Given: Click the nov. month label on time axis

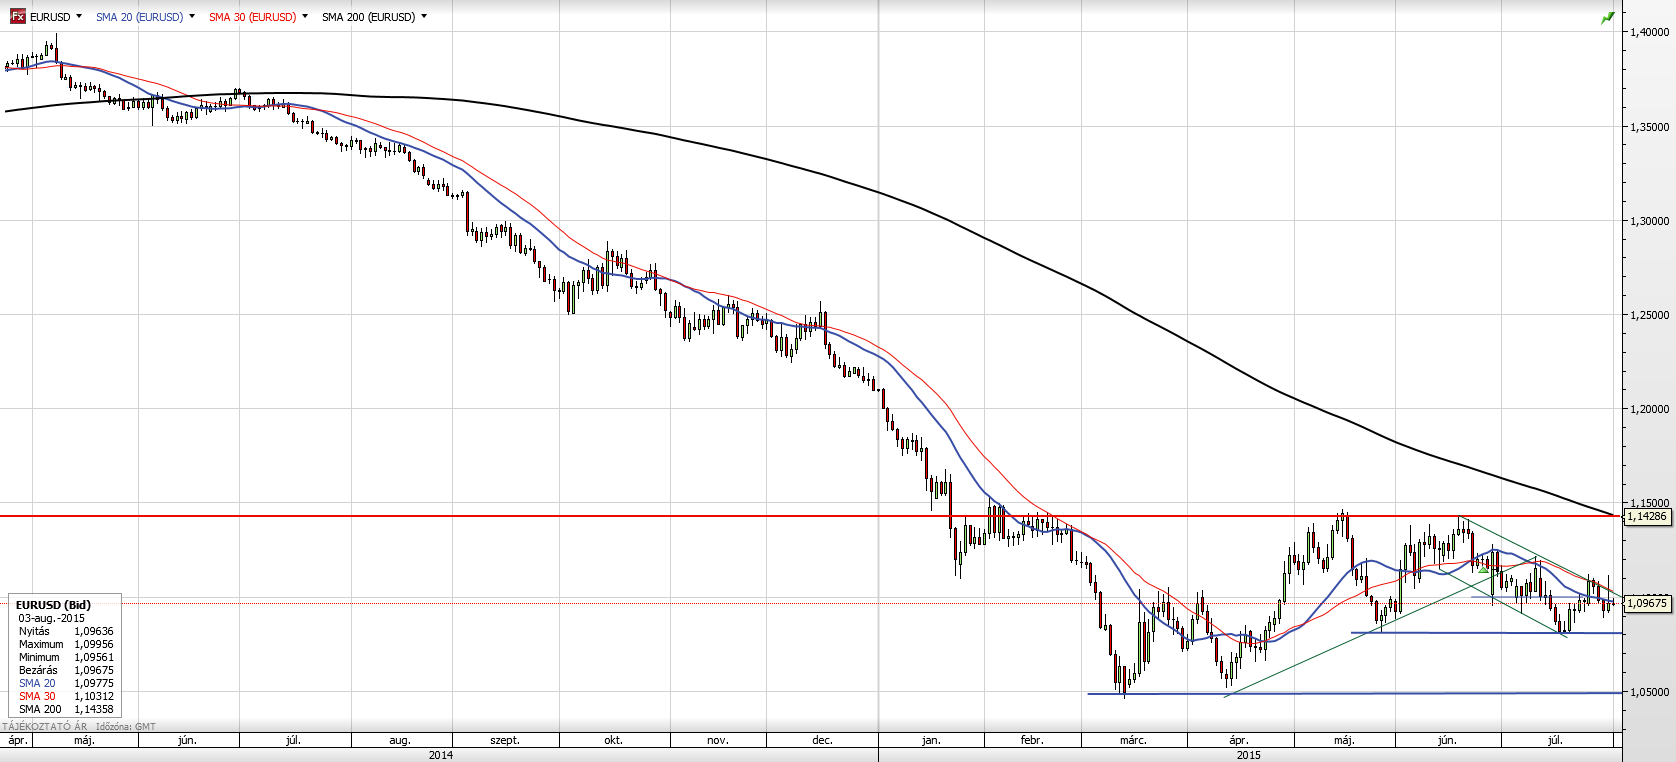Looking at the screenshot, I should click(717, 740).
